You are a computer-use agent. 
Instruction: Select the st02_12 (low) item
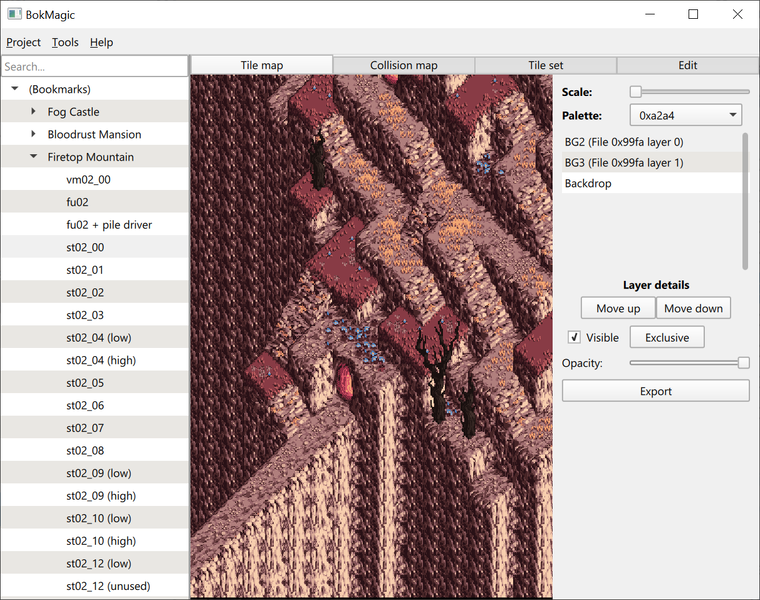click(95, 563)
